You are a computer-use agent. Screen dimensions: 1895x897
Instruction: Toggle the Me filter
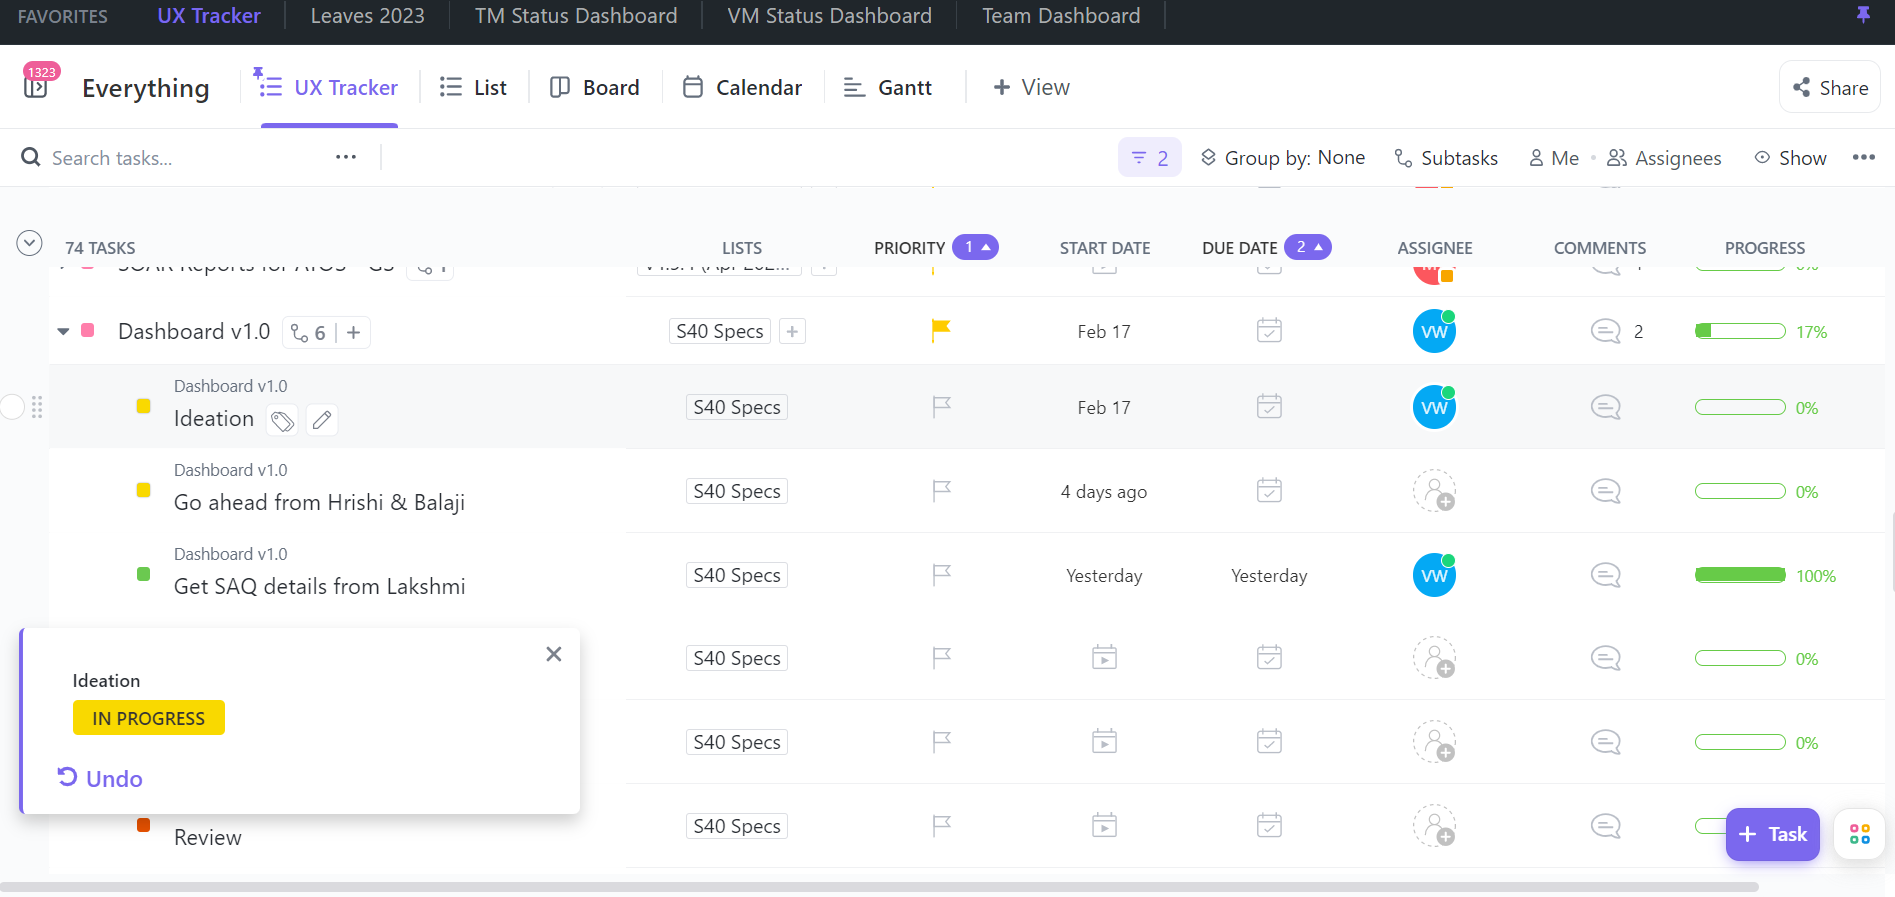coord(1554,158)
